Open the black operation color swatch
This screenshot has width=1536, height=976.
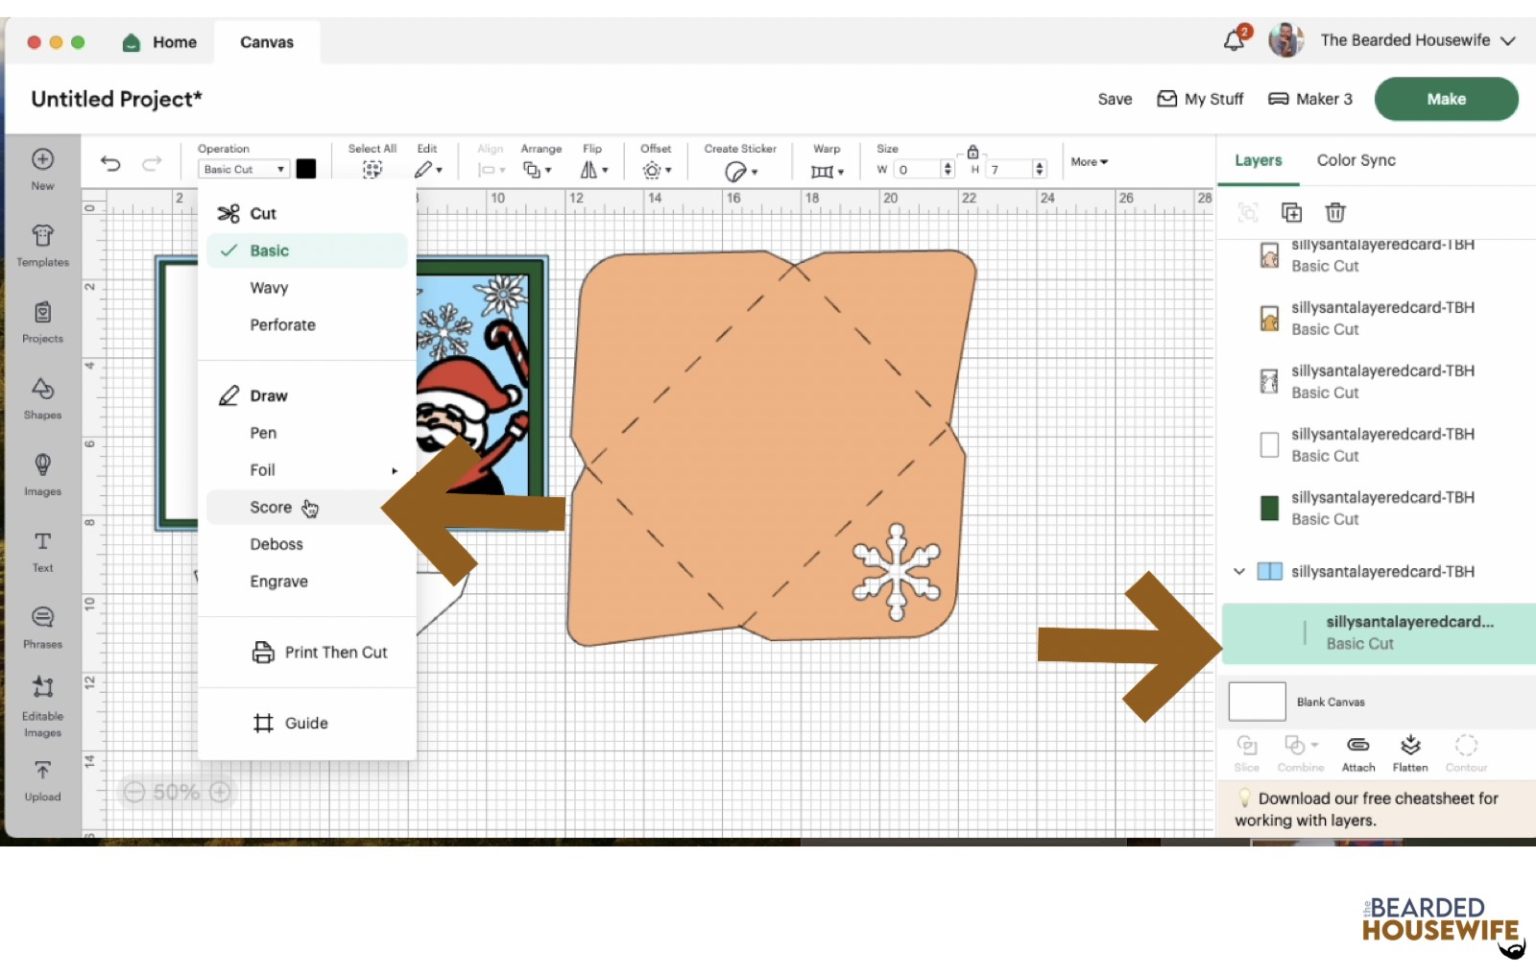306,169
